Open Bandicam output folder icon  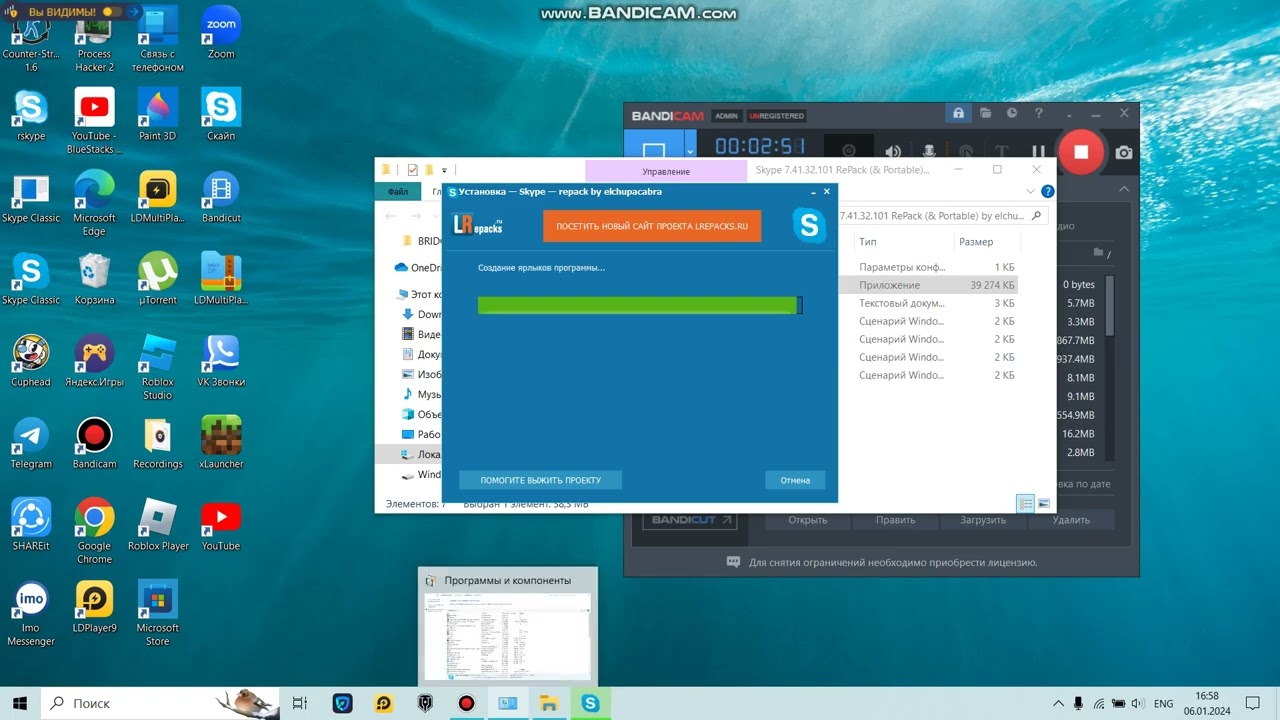click(985, 114)
